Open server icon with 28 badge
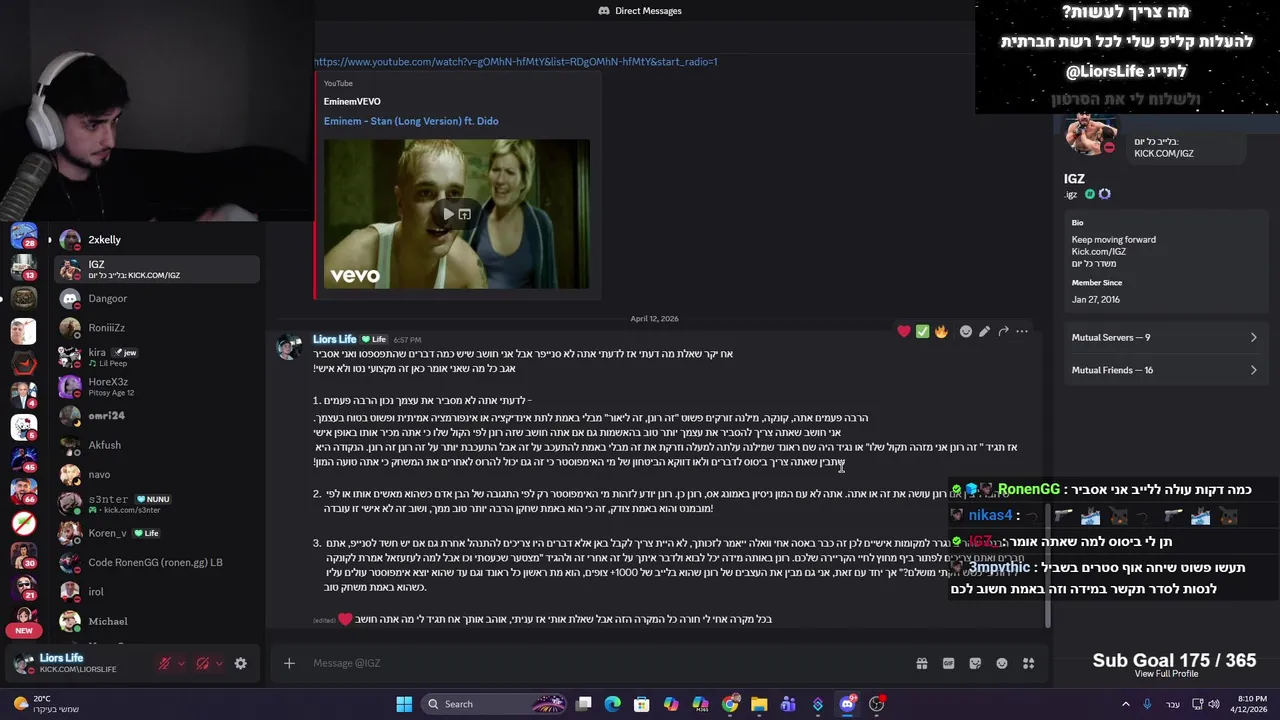This screenshot has height=720, width=1280. pyautogui.click(x=23, y=237)
